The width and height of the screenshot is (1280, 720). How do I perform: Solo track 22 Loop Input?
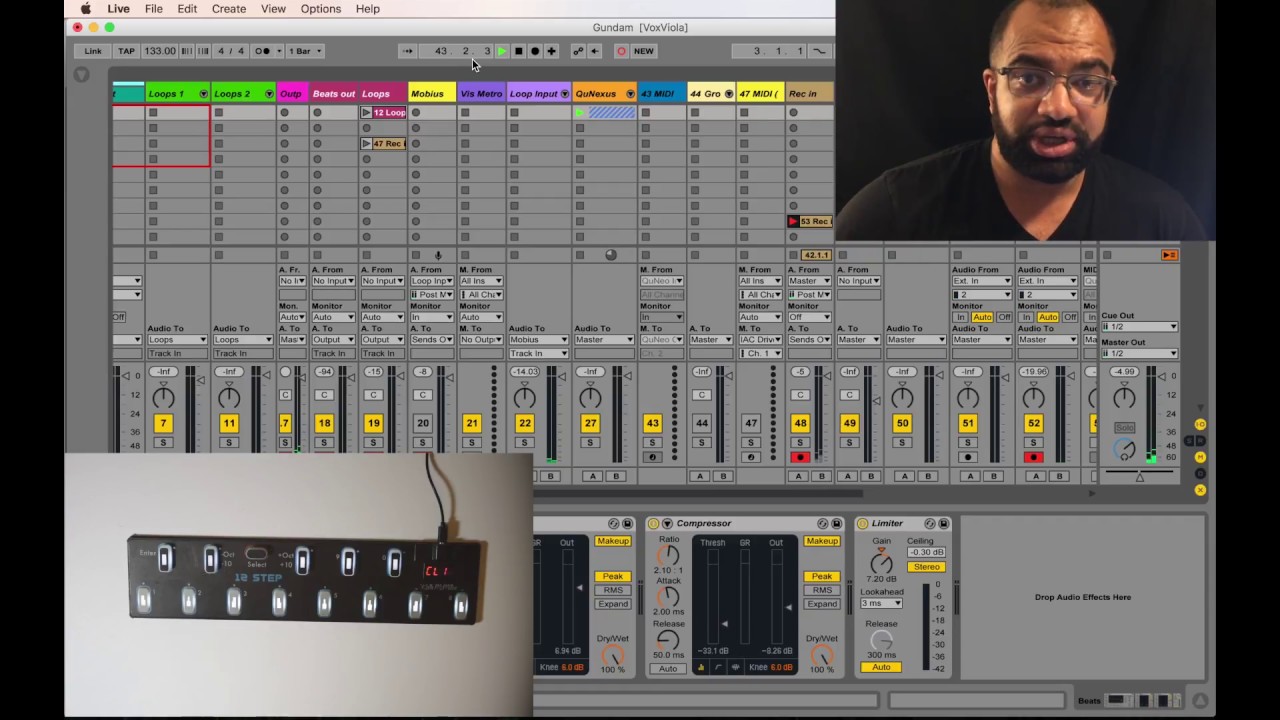[x=524, y=442]
